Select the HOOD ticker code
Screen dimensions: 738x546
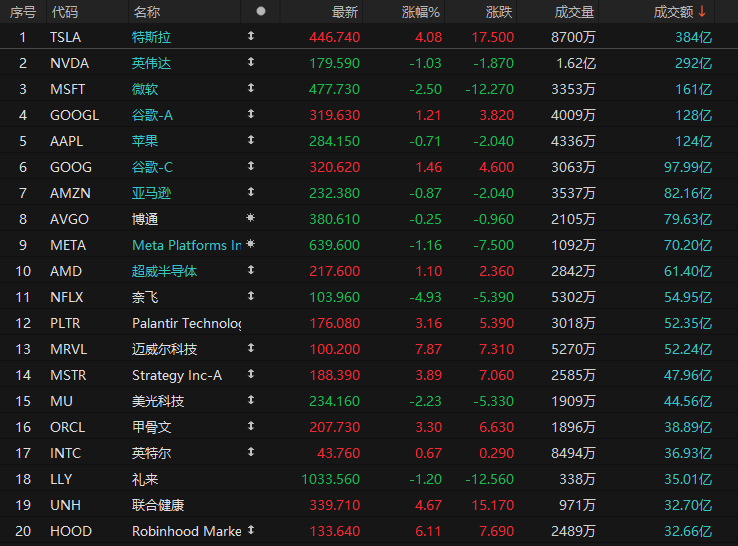click(71, 531)
